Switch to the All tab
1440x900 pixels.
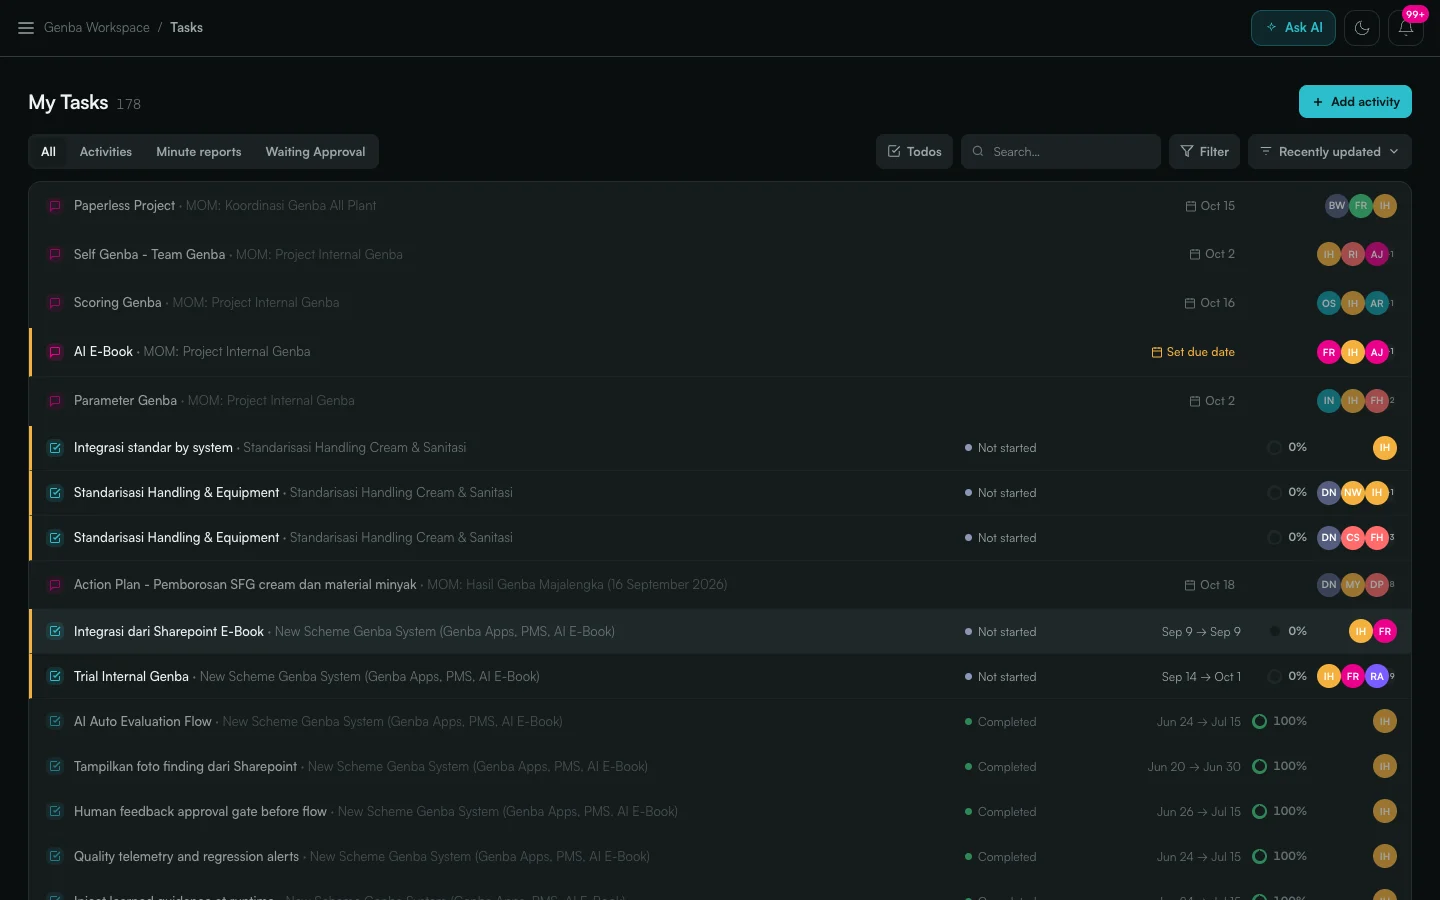click(x=48, y=152)
